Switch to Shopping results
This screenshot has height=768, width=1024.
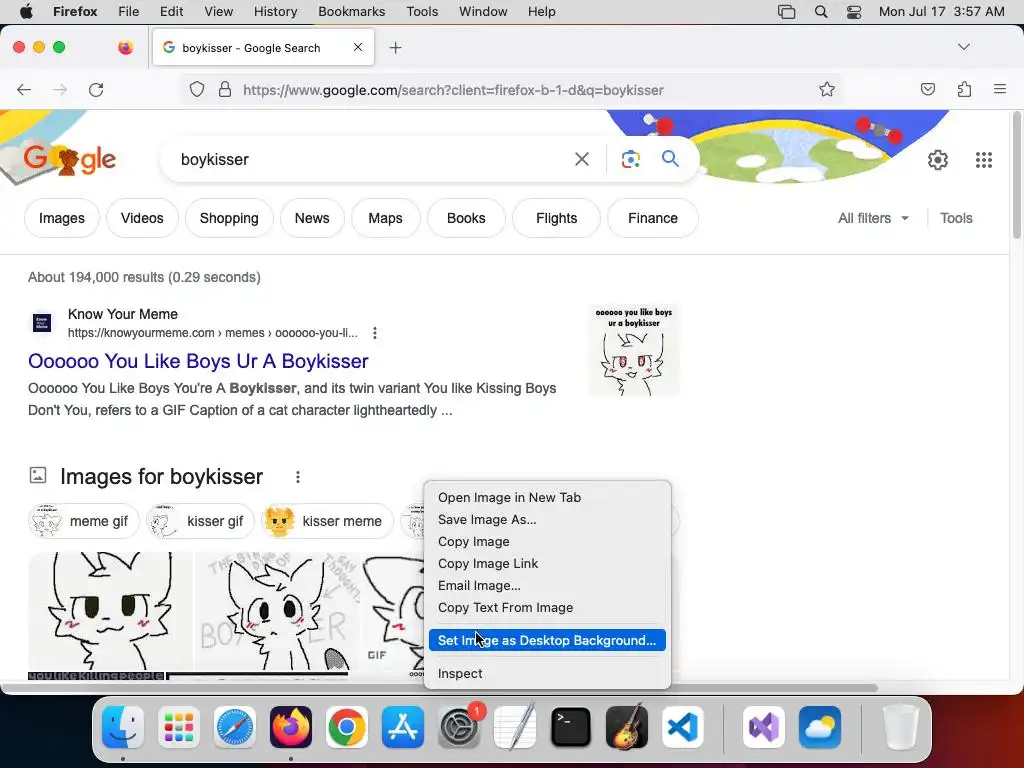click(x=229, y=218)
